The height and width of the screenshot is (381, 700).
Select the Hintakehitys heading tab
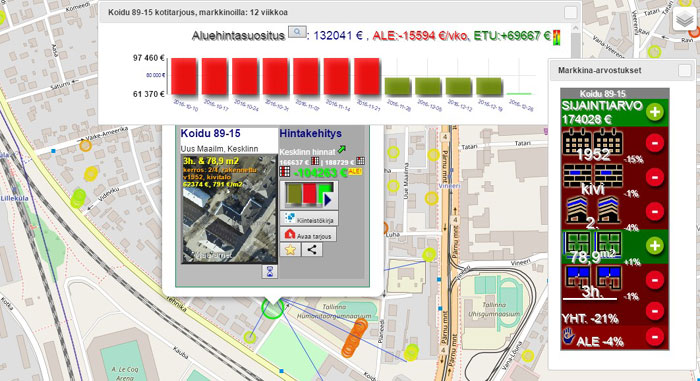[x=311, y=133]
